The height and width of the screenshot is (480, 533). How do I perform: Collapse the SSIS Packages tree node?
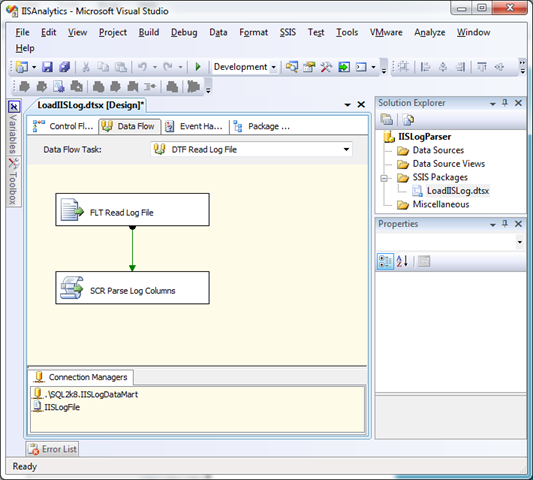click(384, 178)
